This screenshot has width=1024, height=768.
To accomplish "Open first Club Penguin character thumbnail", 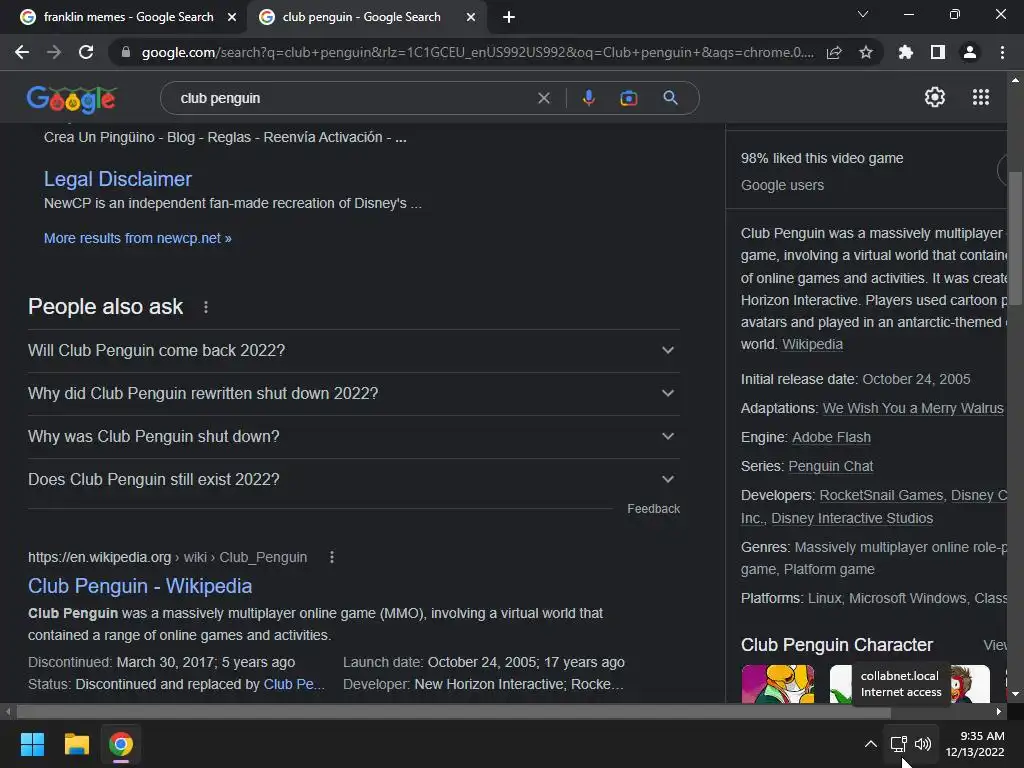I will [x=778, y=684].
